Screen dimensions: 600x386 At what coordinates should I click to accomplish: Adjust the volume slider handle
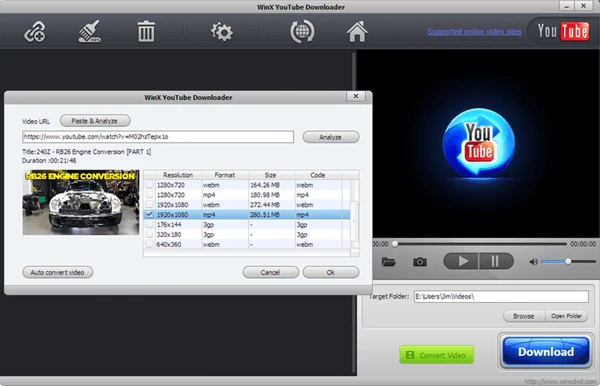(568, 262)
